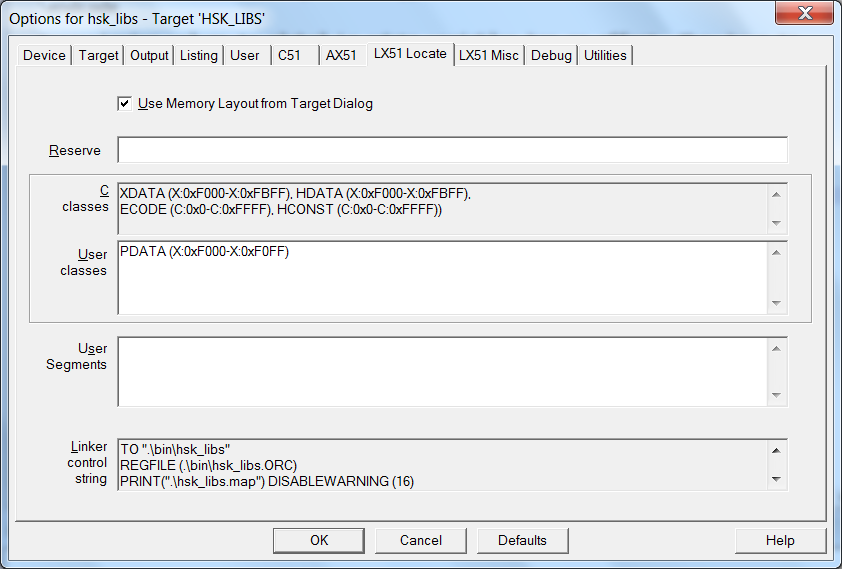Uncheck Use Memory Layout from Target Dialog
The height and width of the screenshot is (569, 842).
point(125,104)
